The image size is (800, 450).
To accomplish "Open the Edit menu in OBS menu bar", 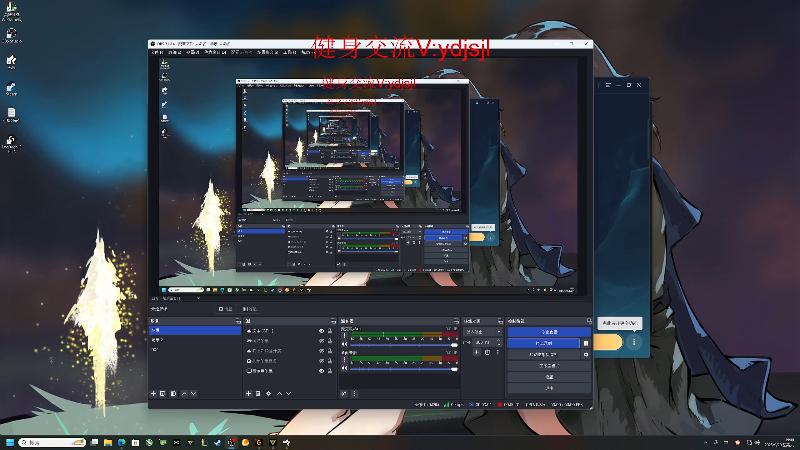I will pos(175,52).
